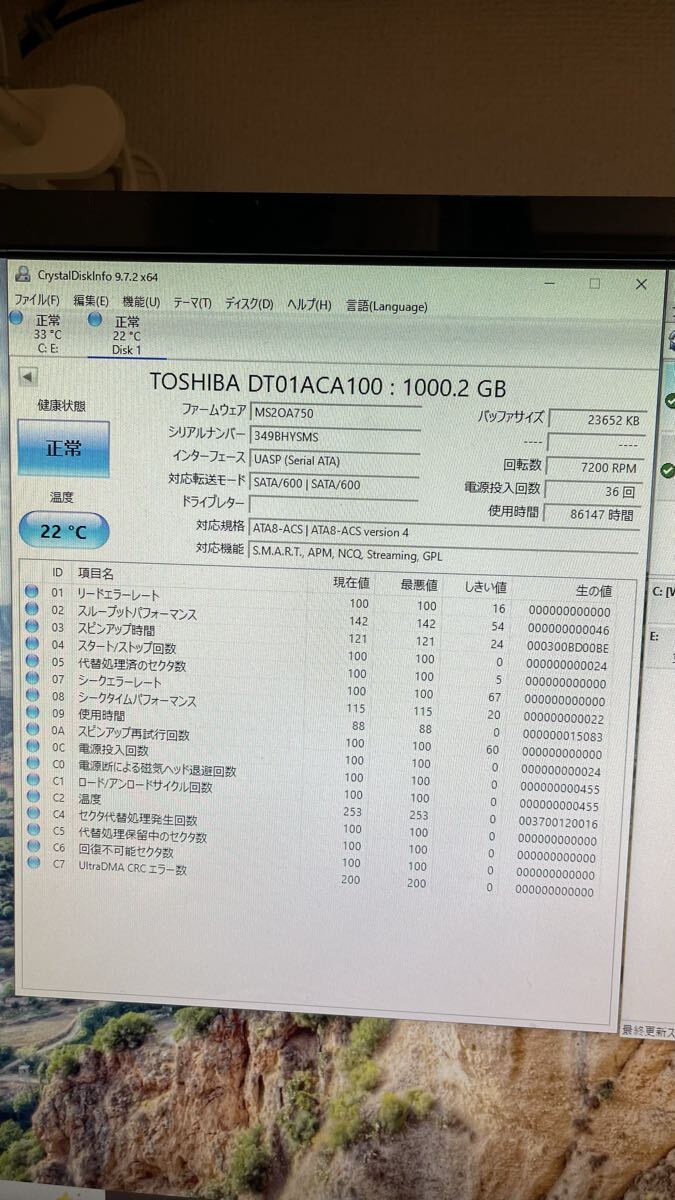Click the 22 °C temperature button

pos(63,532)
